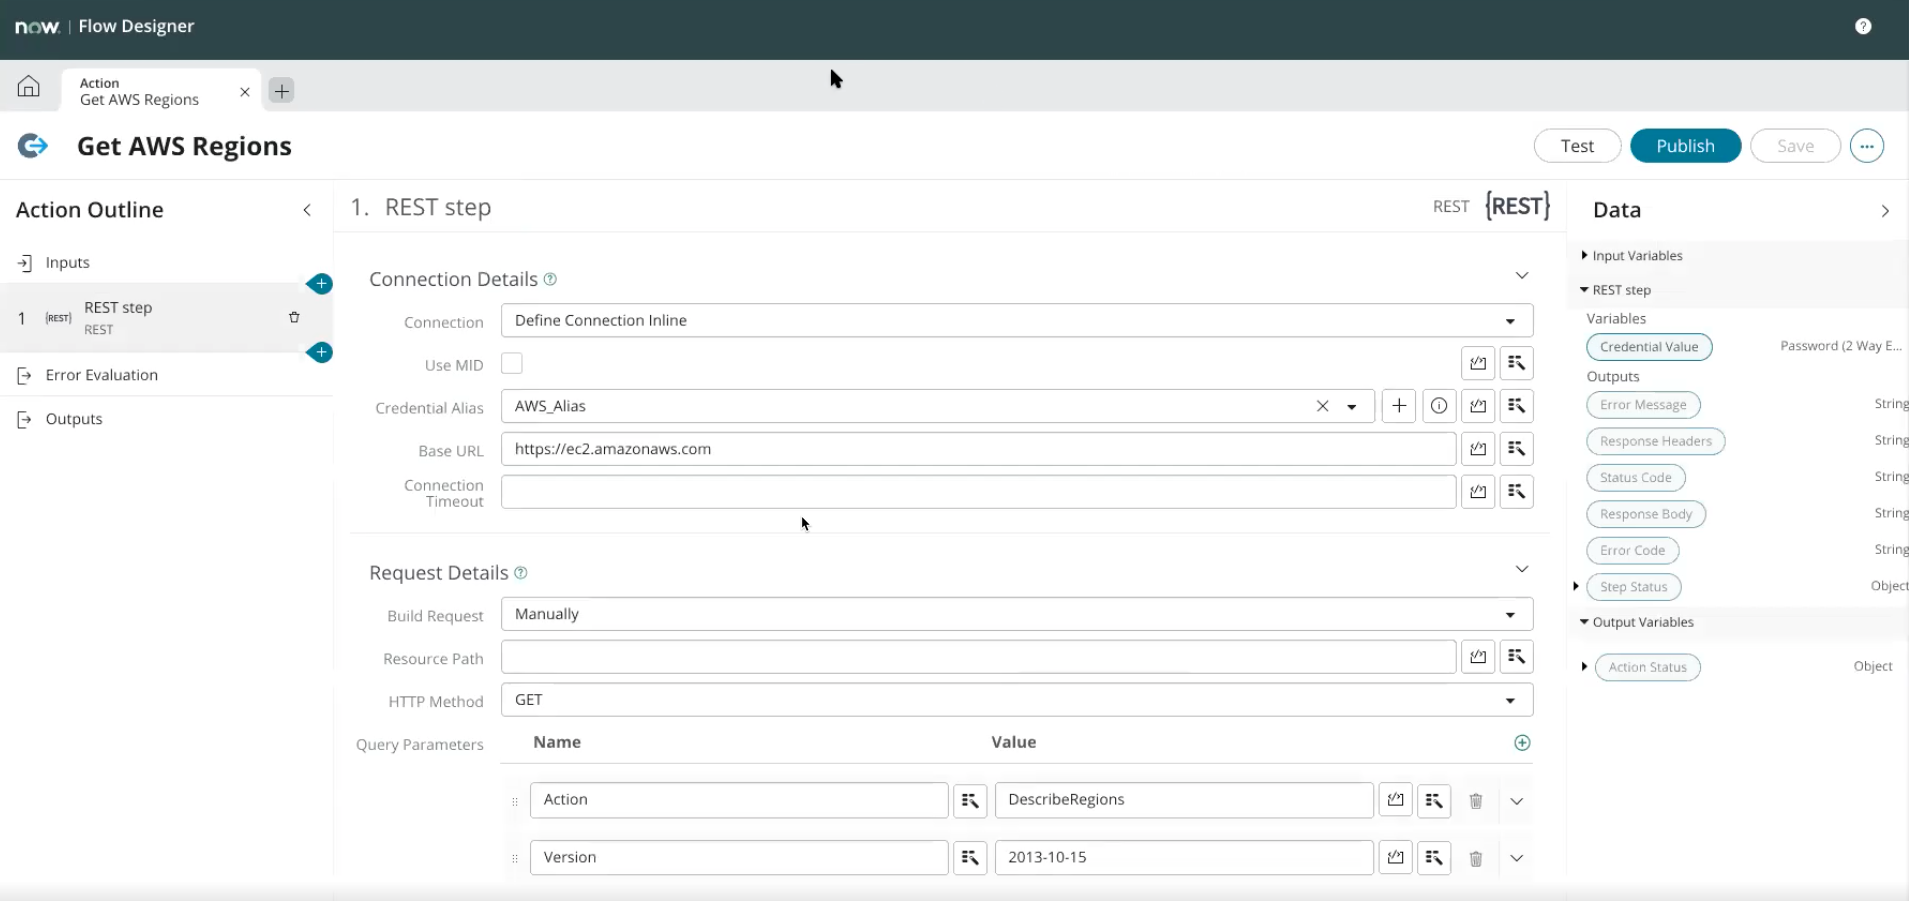Add a step above the REST step

click(320, 284)
